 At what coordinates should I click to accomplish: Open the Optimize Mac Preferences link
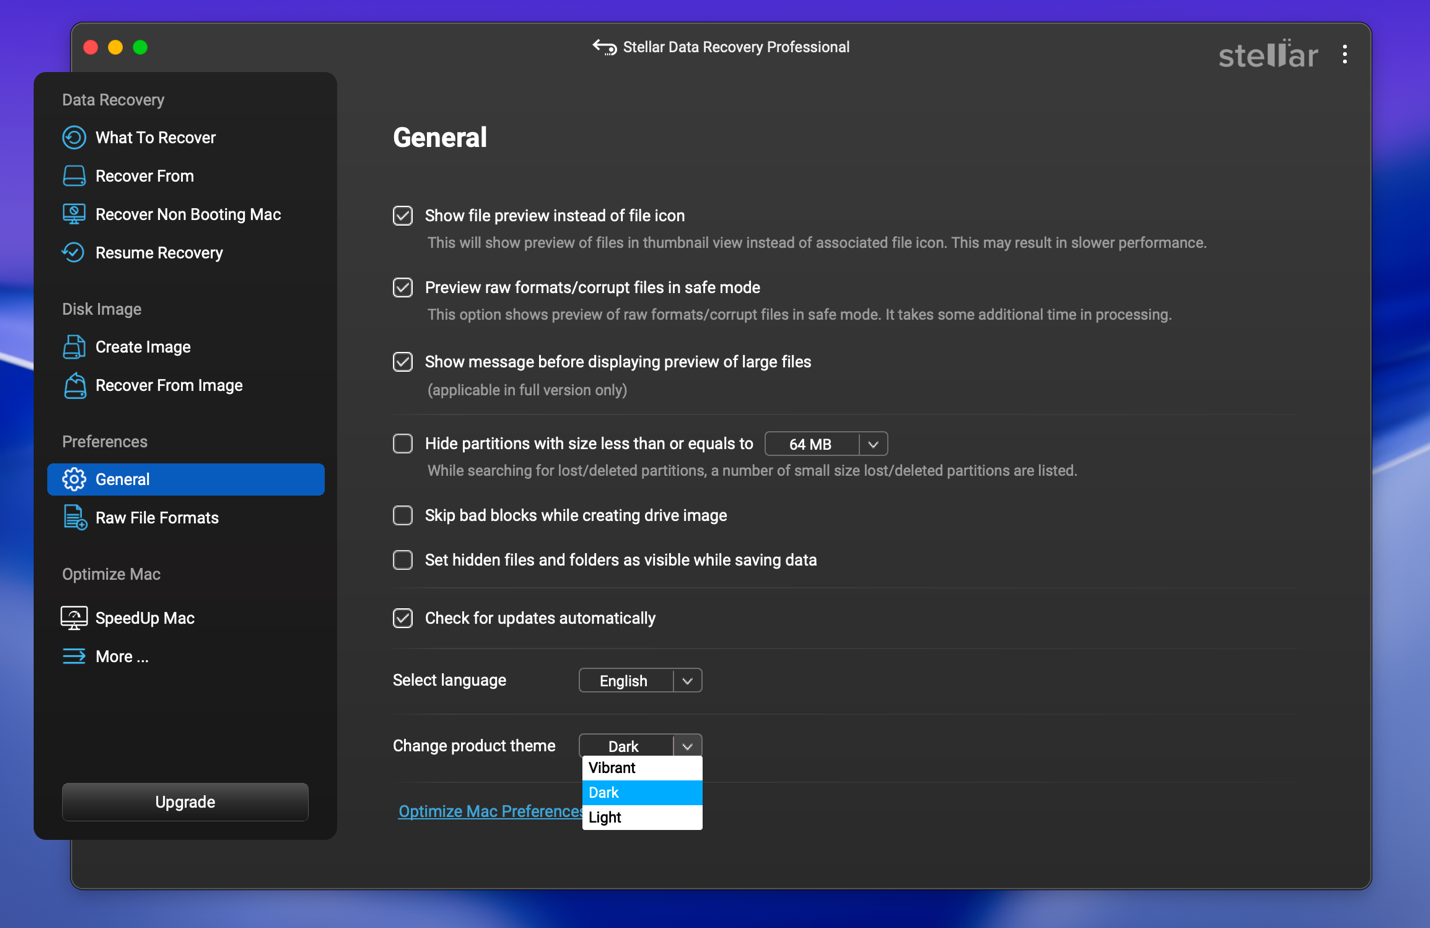click(x=489, y=811)
